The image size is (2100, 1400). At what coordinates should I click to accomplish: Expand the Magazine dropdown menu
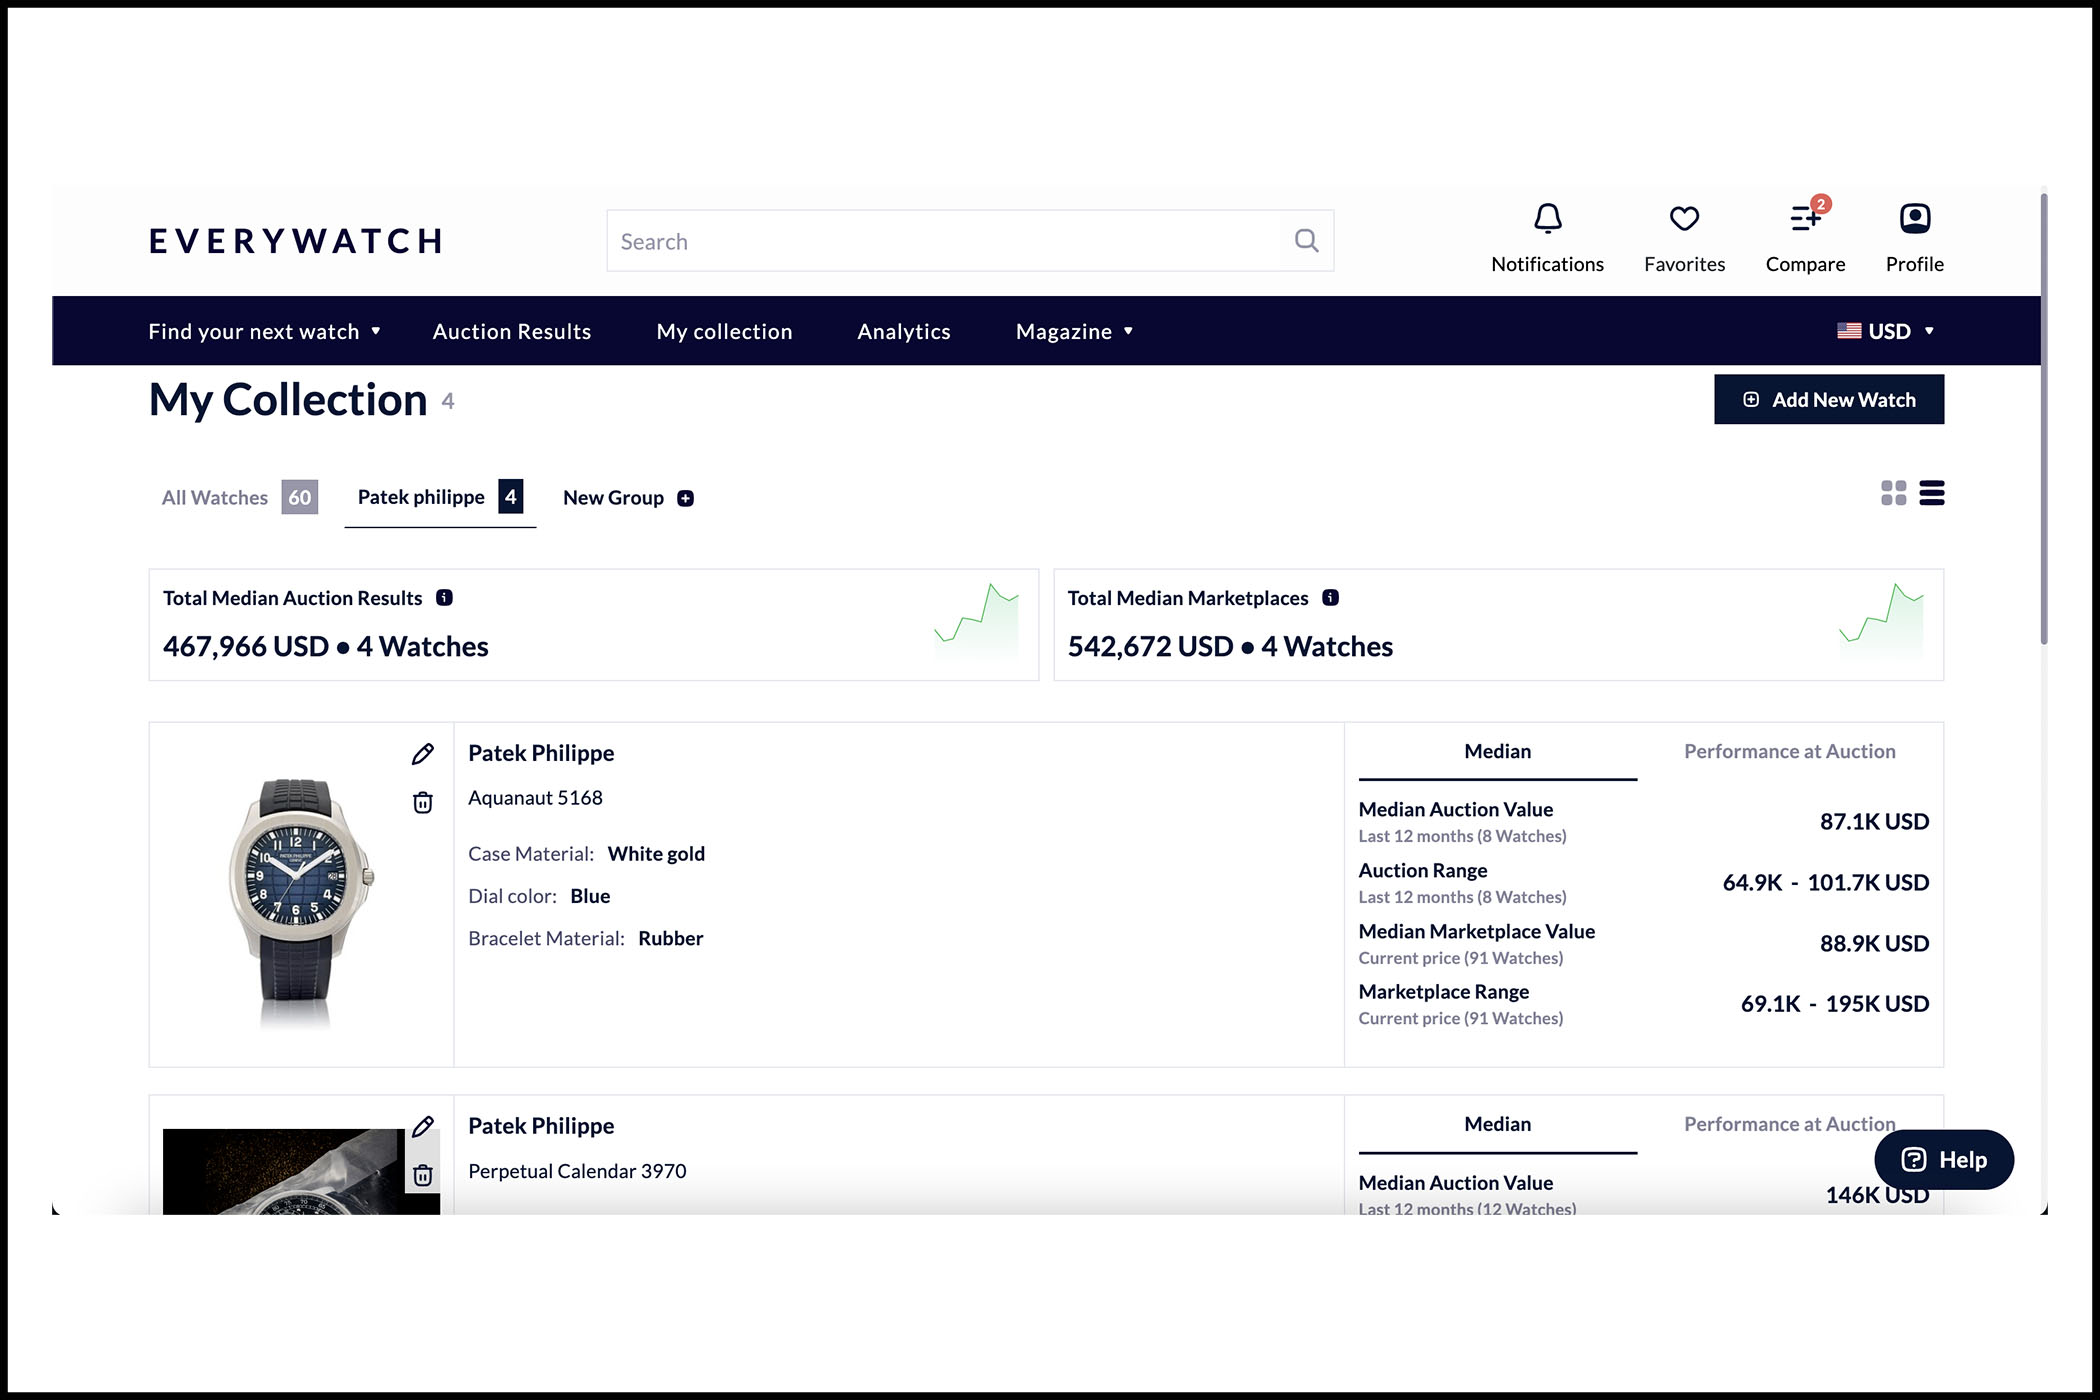tap(1074, 332)
